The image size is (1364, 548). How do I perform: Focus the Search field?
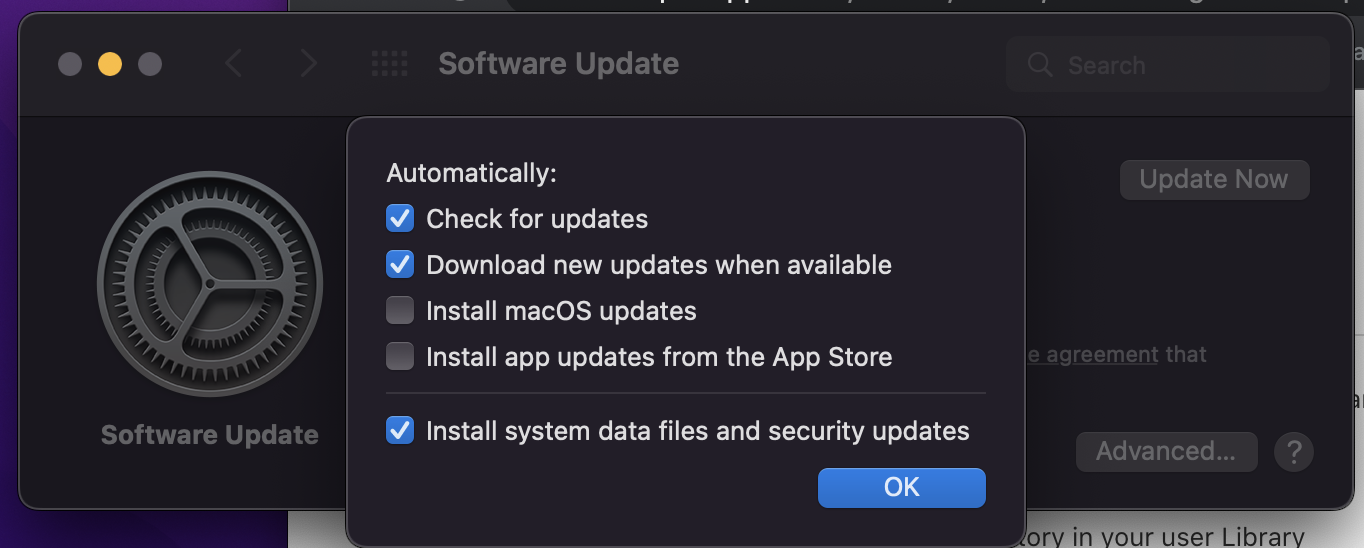[1167, 65]
